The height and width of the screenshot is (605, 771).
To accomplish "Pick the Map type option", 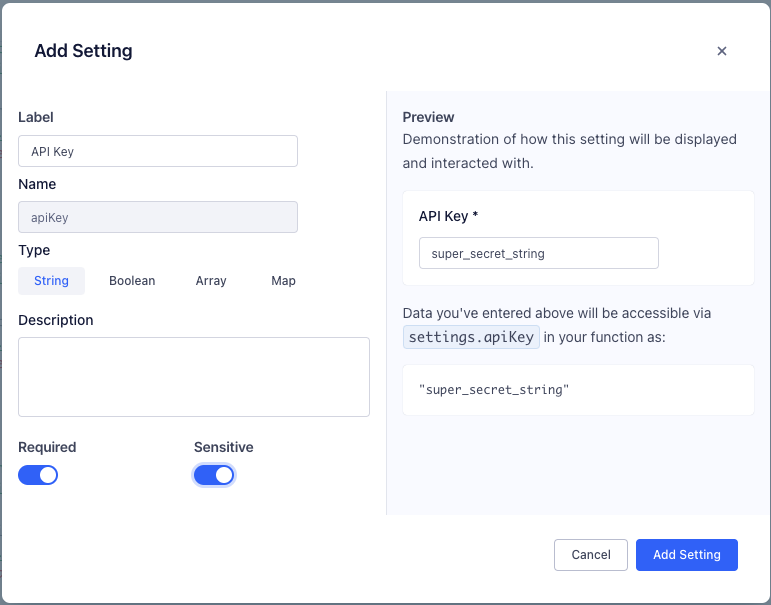I will click(283, 281).
